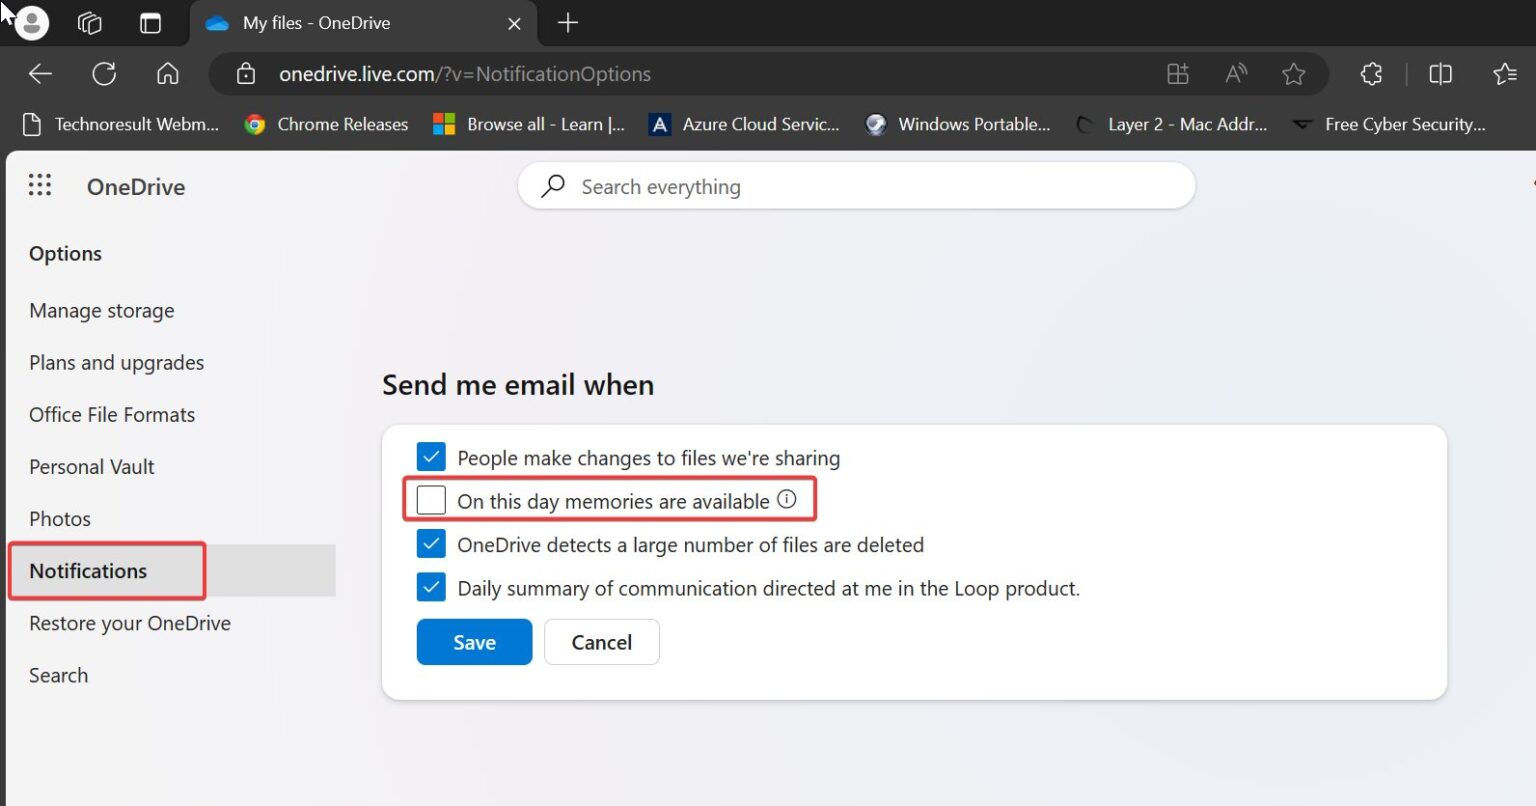
Task: Click the info icon beside On this day memories
Action: tap(786, 499)
